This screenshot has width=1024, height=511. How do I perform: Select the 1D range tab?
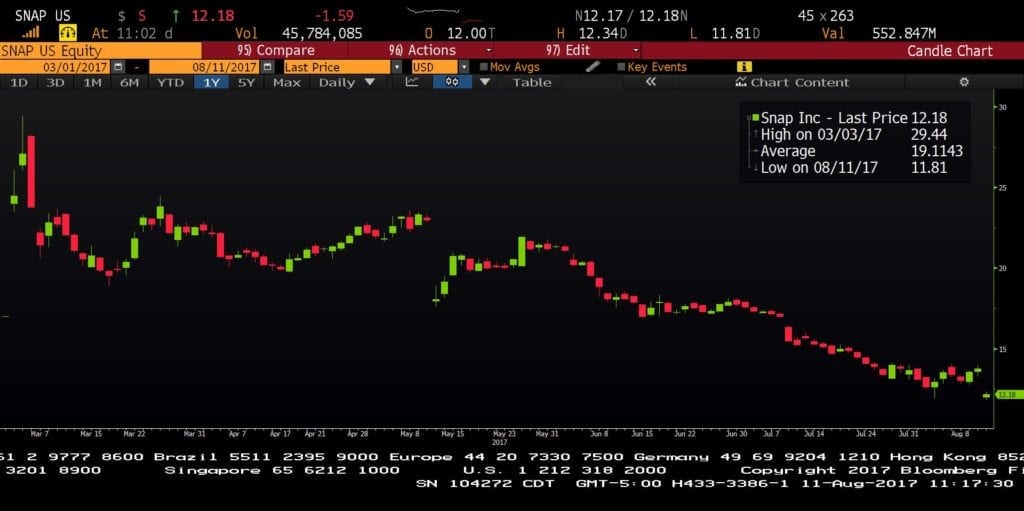pos(19,82)
